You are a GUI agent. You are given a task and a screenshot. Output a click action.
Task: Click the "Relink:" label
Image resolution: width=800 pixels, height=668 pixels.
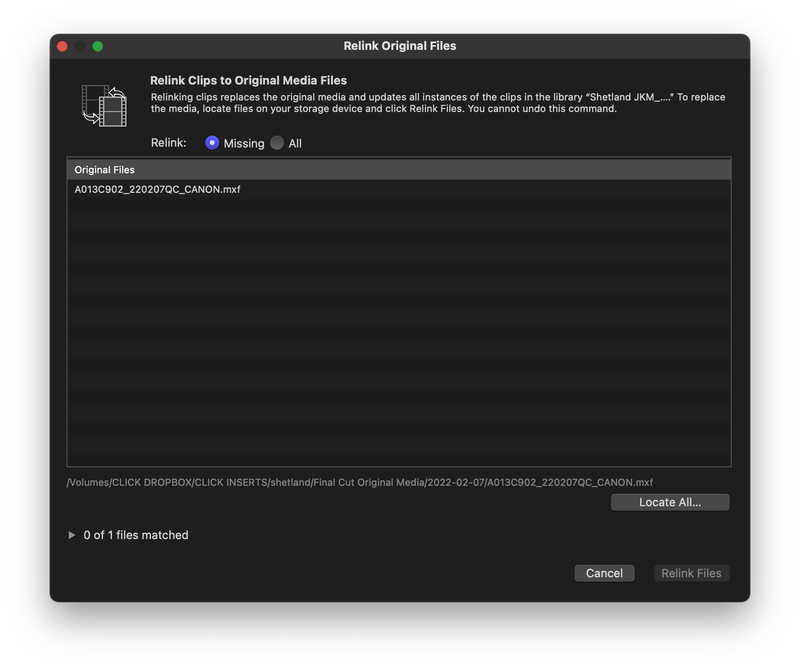(x=169, y=142)
